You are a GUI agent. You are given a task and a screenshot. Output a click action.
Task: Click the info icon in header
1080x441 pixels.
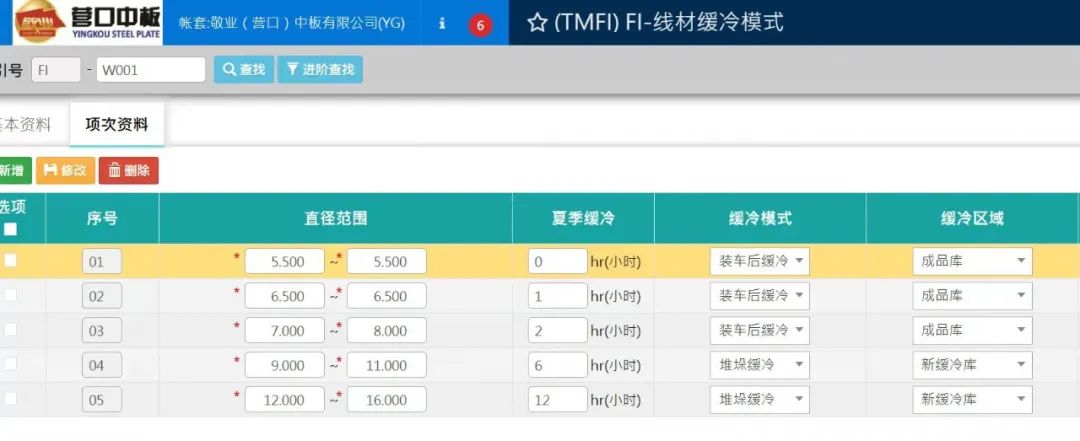click(442, 24)
